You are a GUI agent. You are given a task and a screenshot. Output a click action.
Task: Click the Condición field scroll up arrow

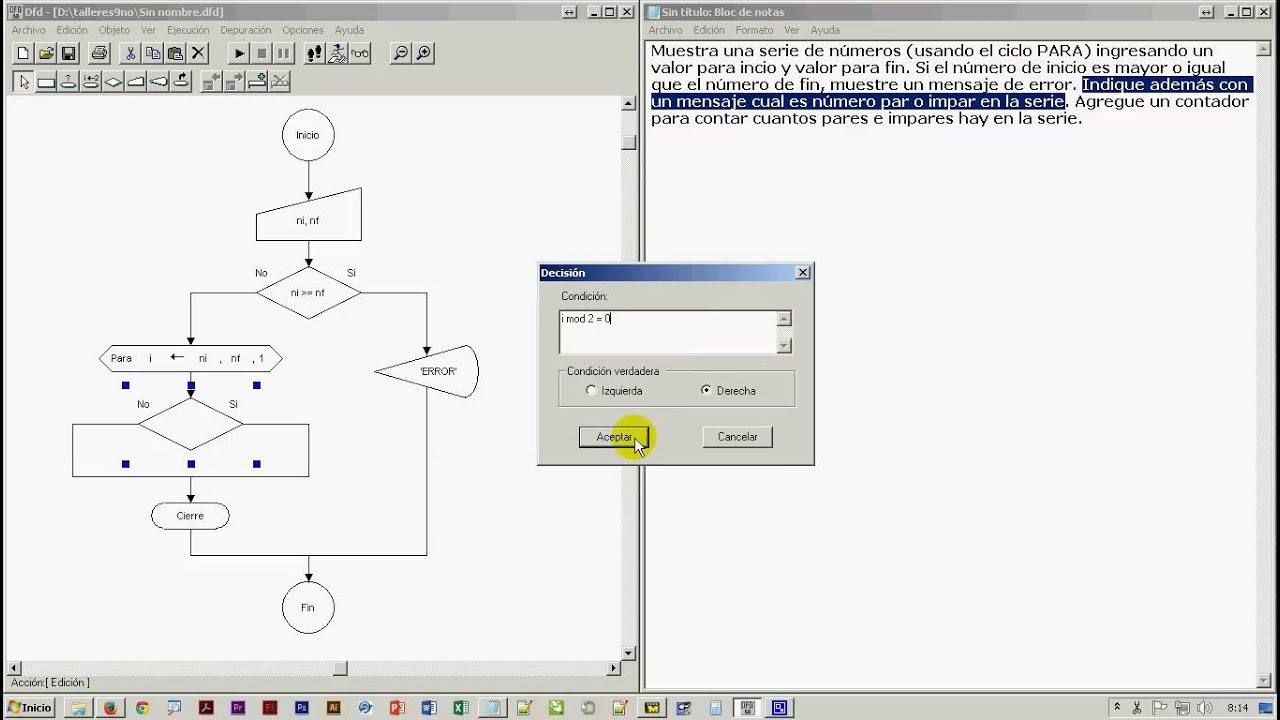(784, 319)
